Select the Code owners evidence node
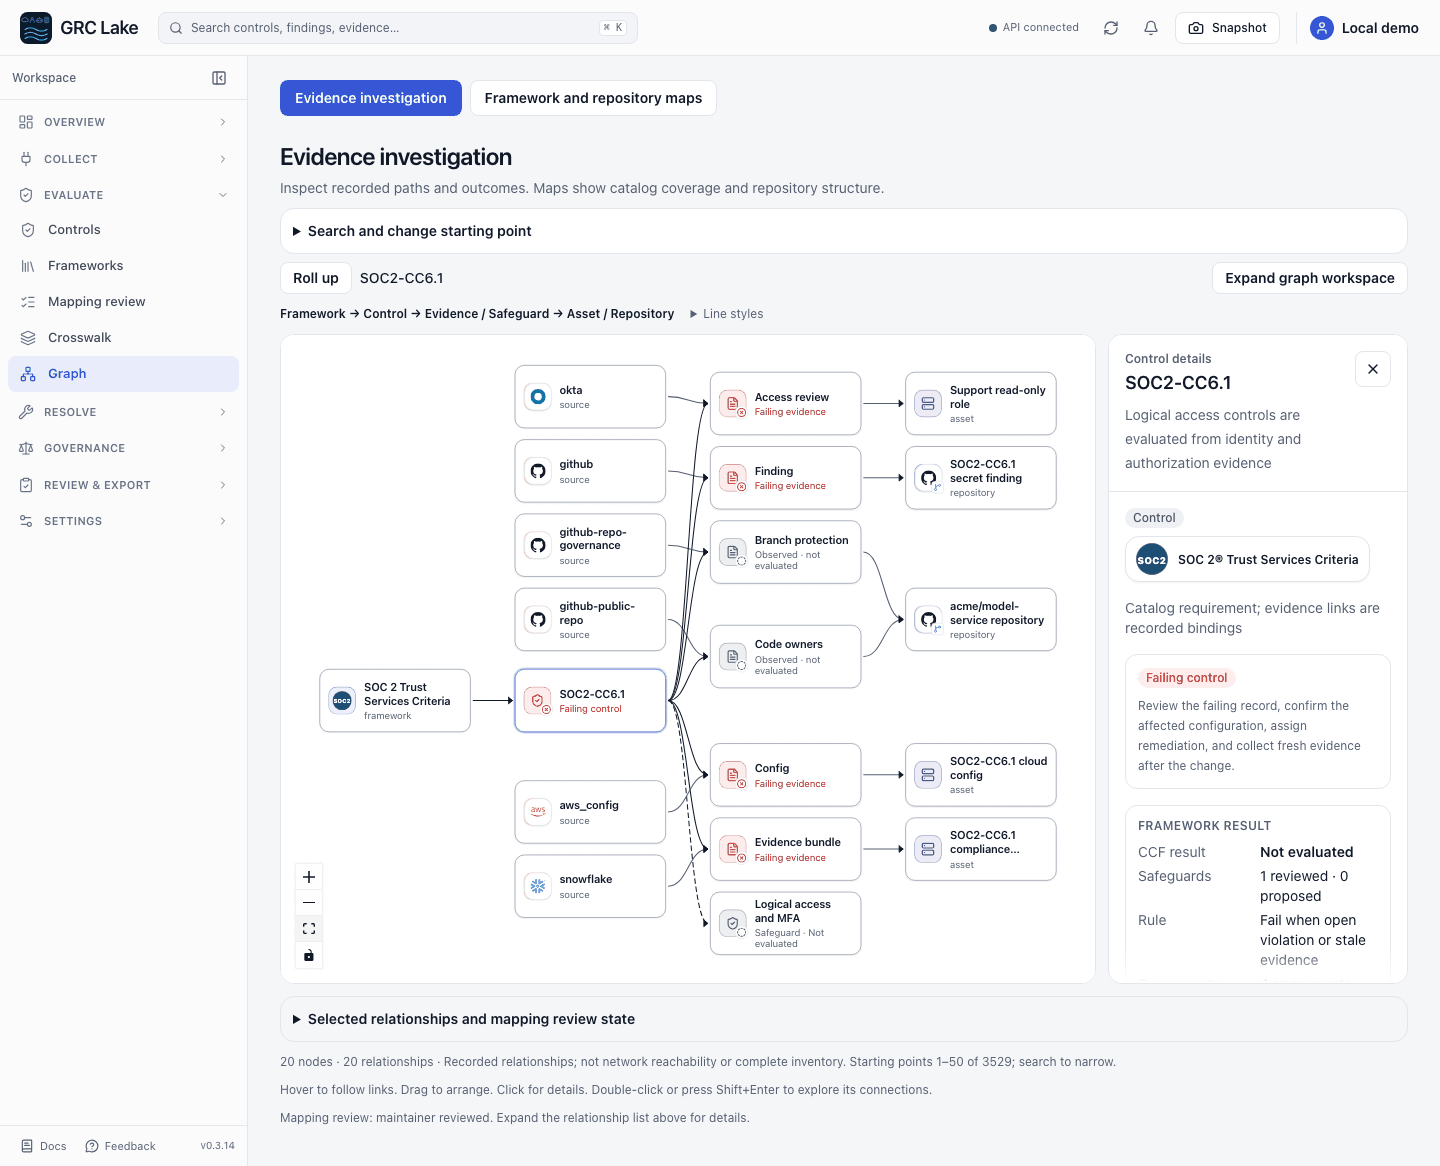1440x1166 pixels. tap(785, 657)
